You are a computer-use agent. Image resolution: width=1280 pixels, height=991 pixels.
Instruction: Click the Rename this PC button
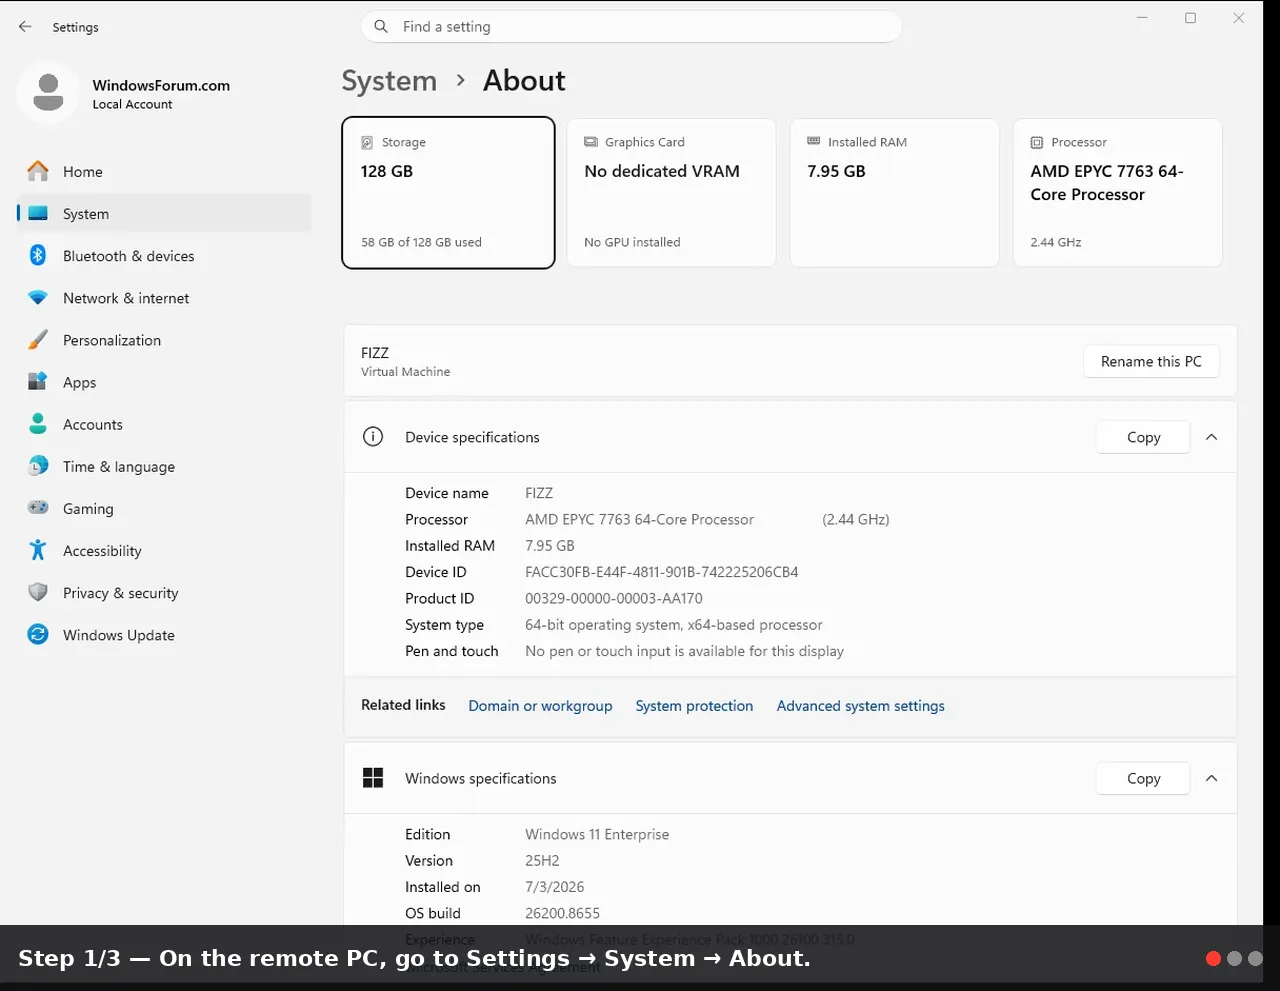(x=1151, y=361)
